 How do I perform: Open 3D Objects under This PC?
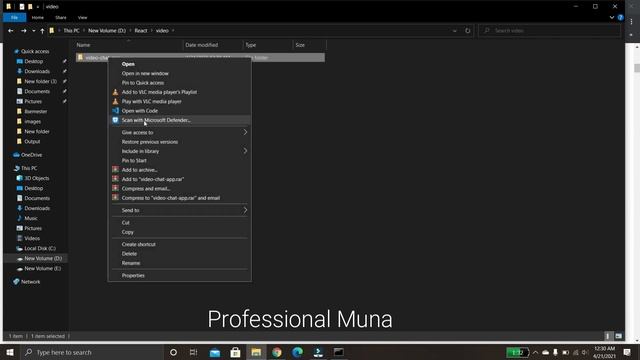click(x=36, y=178)
